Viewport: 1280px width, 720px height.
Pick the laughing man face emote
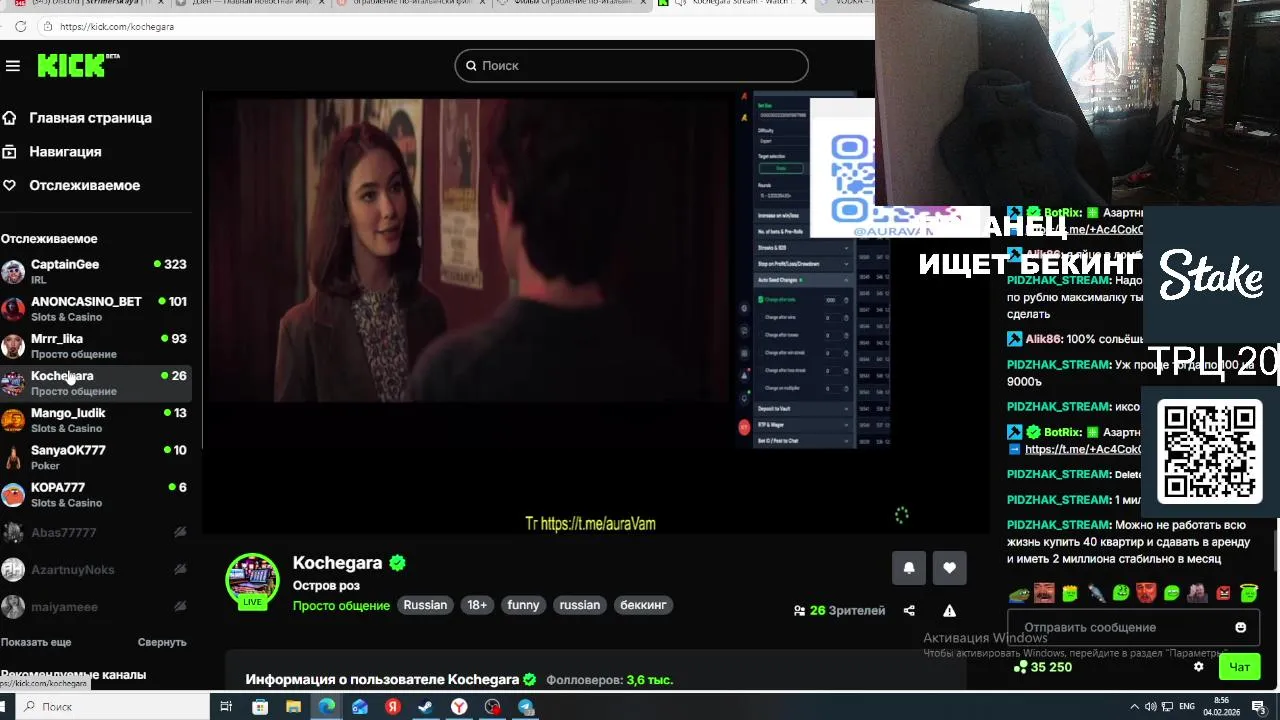click(1044, 593)
